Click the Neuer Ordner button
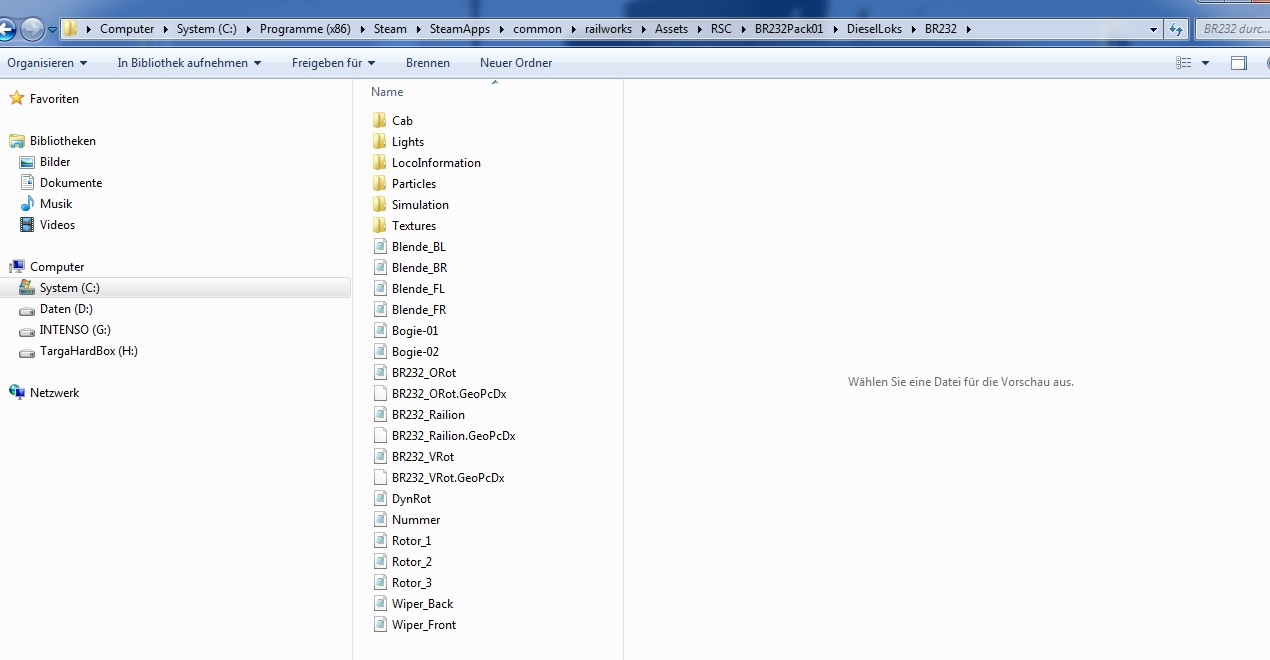This screenshot has width=1270, height=660. pyautogui.click(x=516, y=62)
